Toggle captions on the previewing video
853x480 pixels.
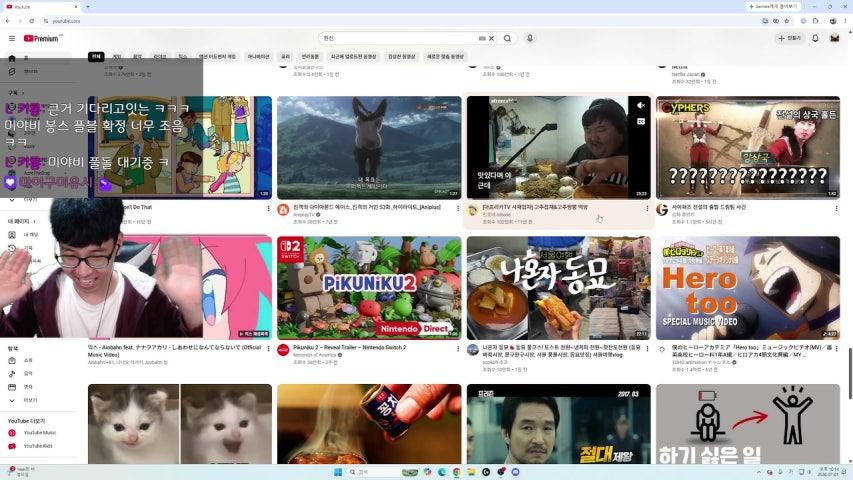tap(641, 121)
